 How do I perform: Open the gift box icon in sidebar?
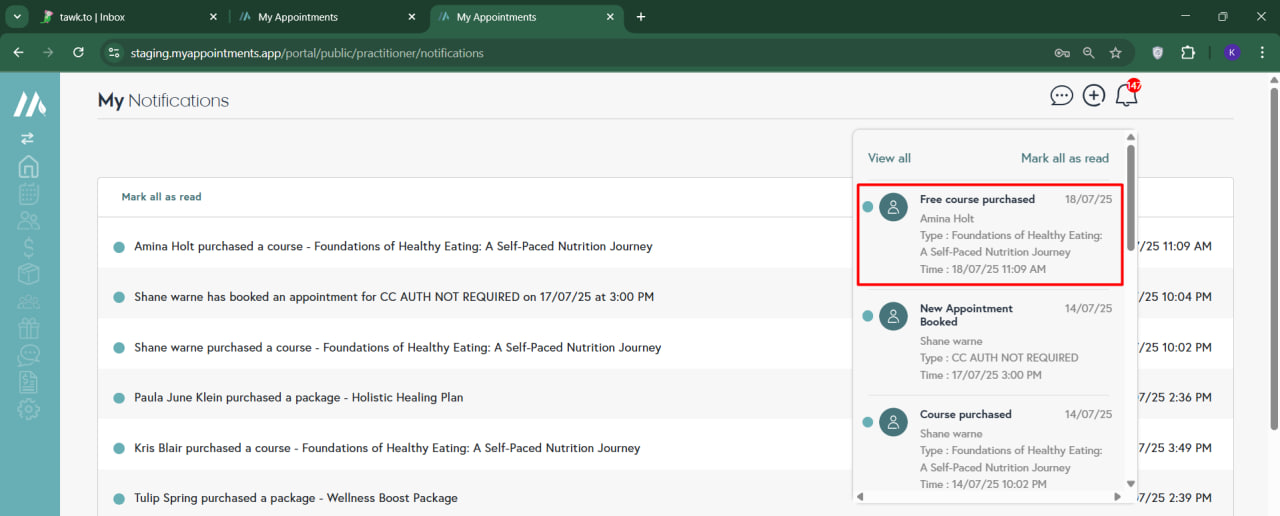point(28,328)
